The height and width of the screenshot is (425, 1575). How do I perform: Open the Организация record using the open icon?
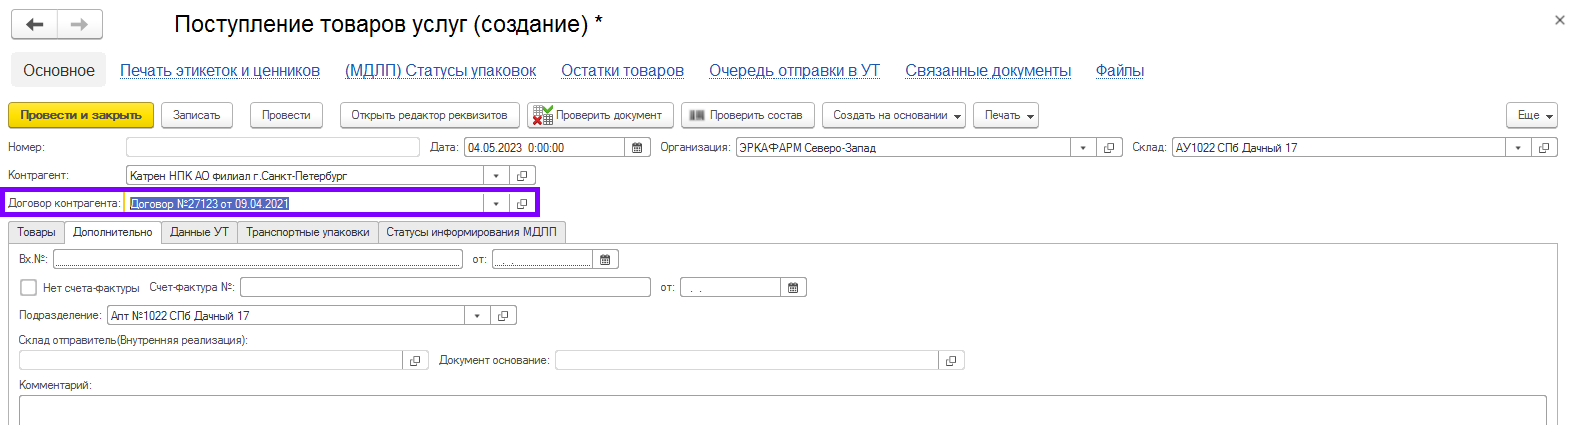1108,148
